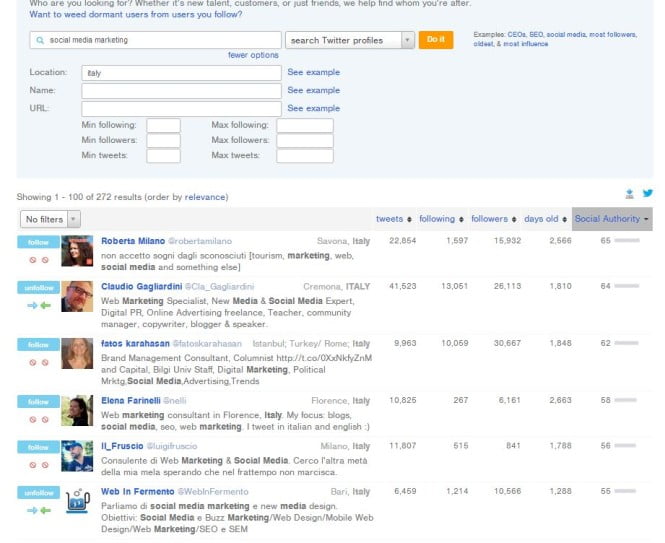Open the 'search Twitter profiles' dropdown
665x543 pixels.
pos(349,40)
